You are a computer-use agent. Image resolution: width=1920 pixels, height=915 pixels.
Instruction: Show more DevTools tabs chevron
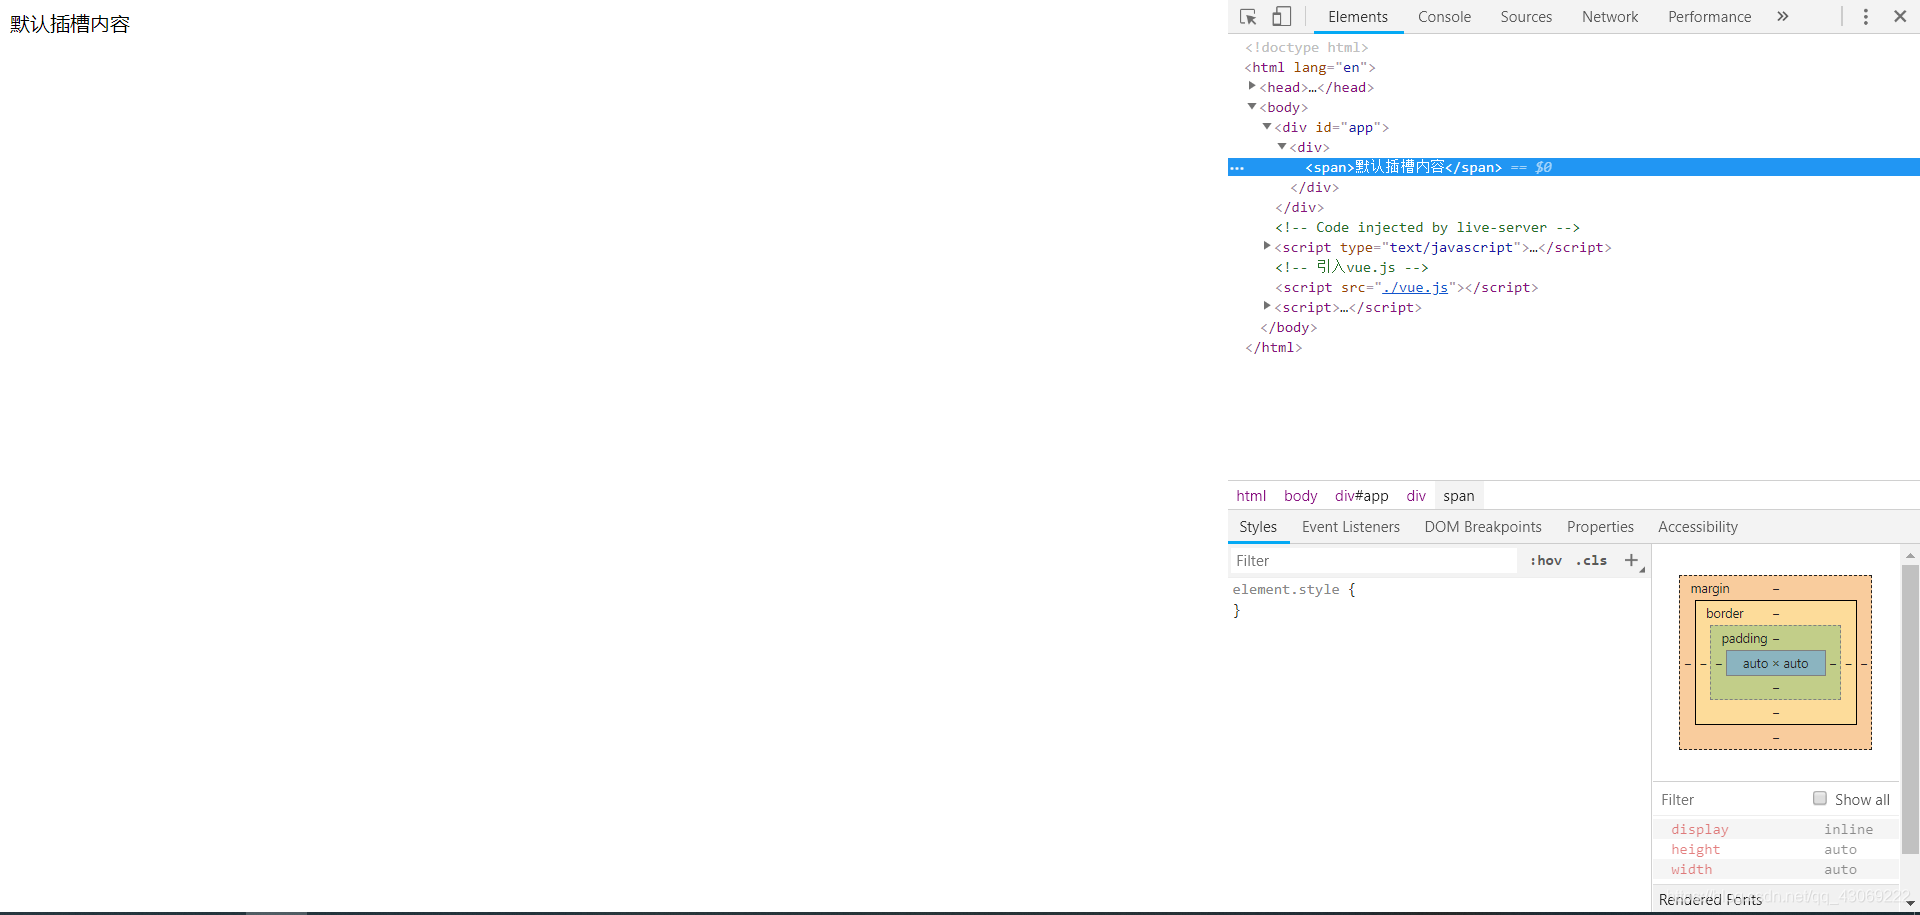point(1782,17)
